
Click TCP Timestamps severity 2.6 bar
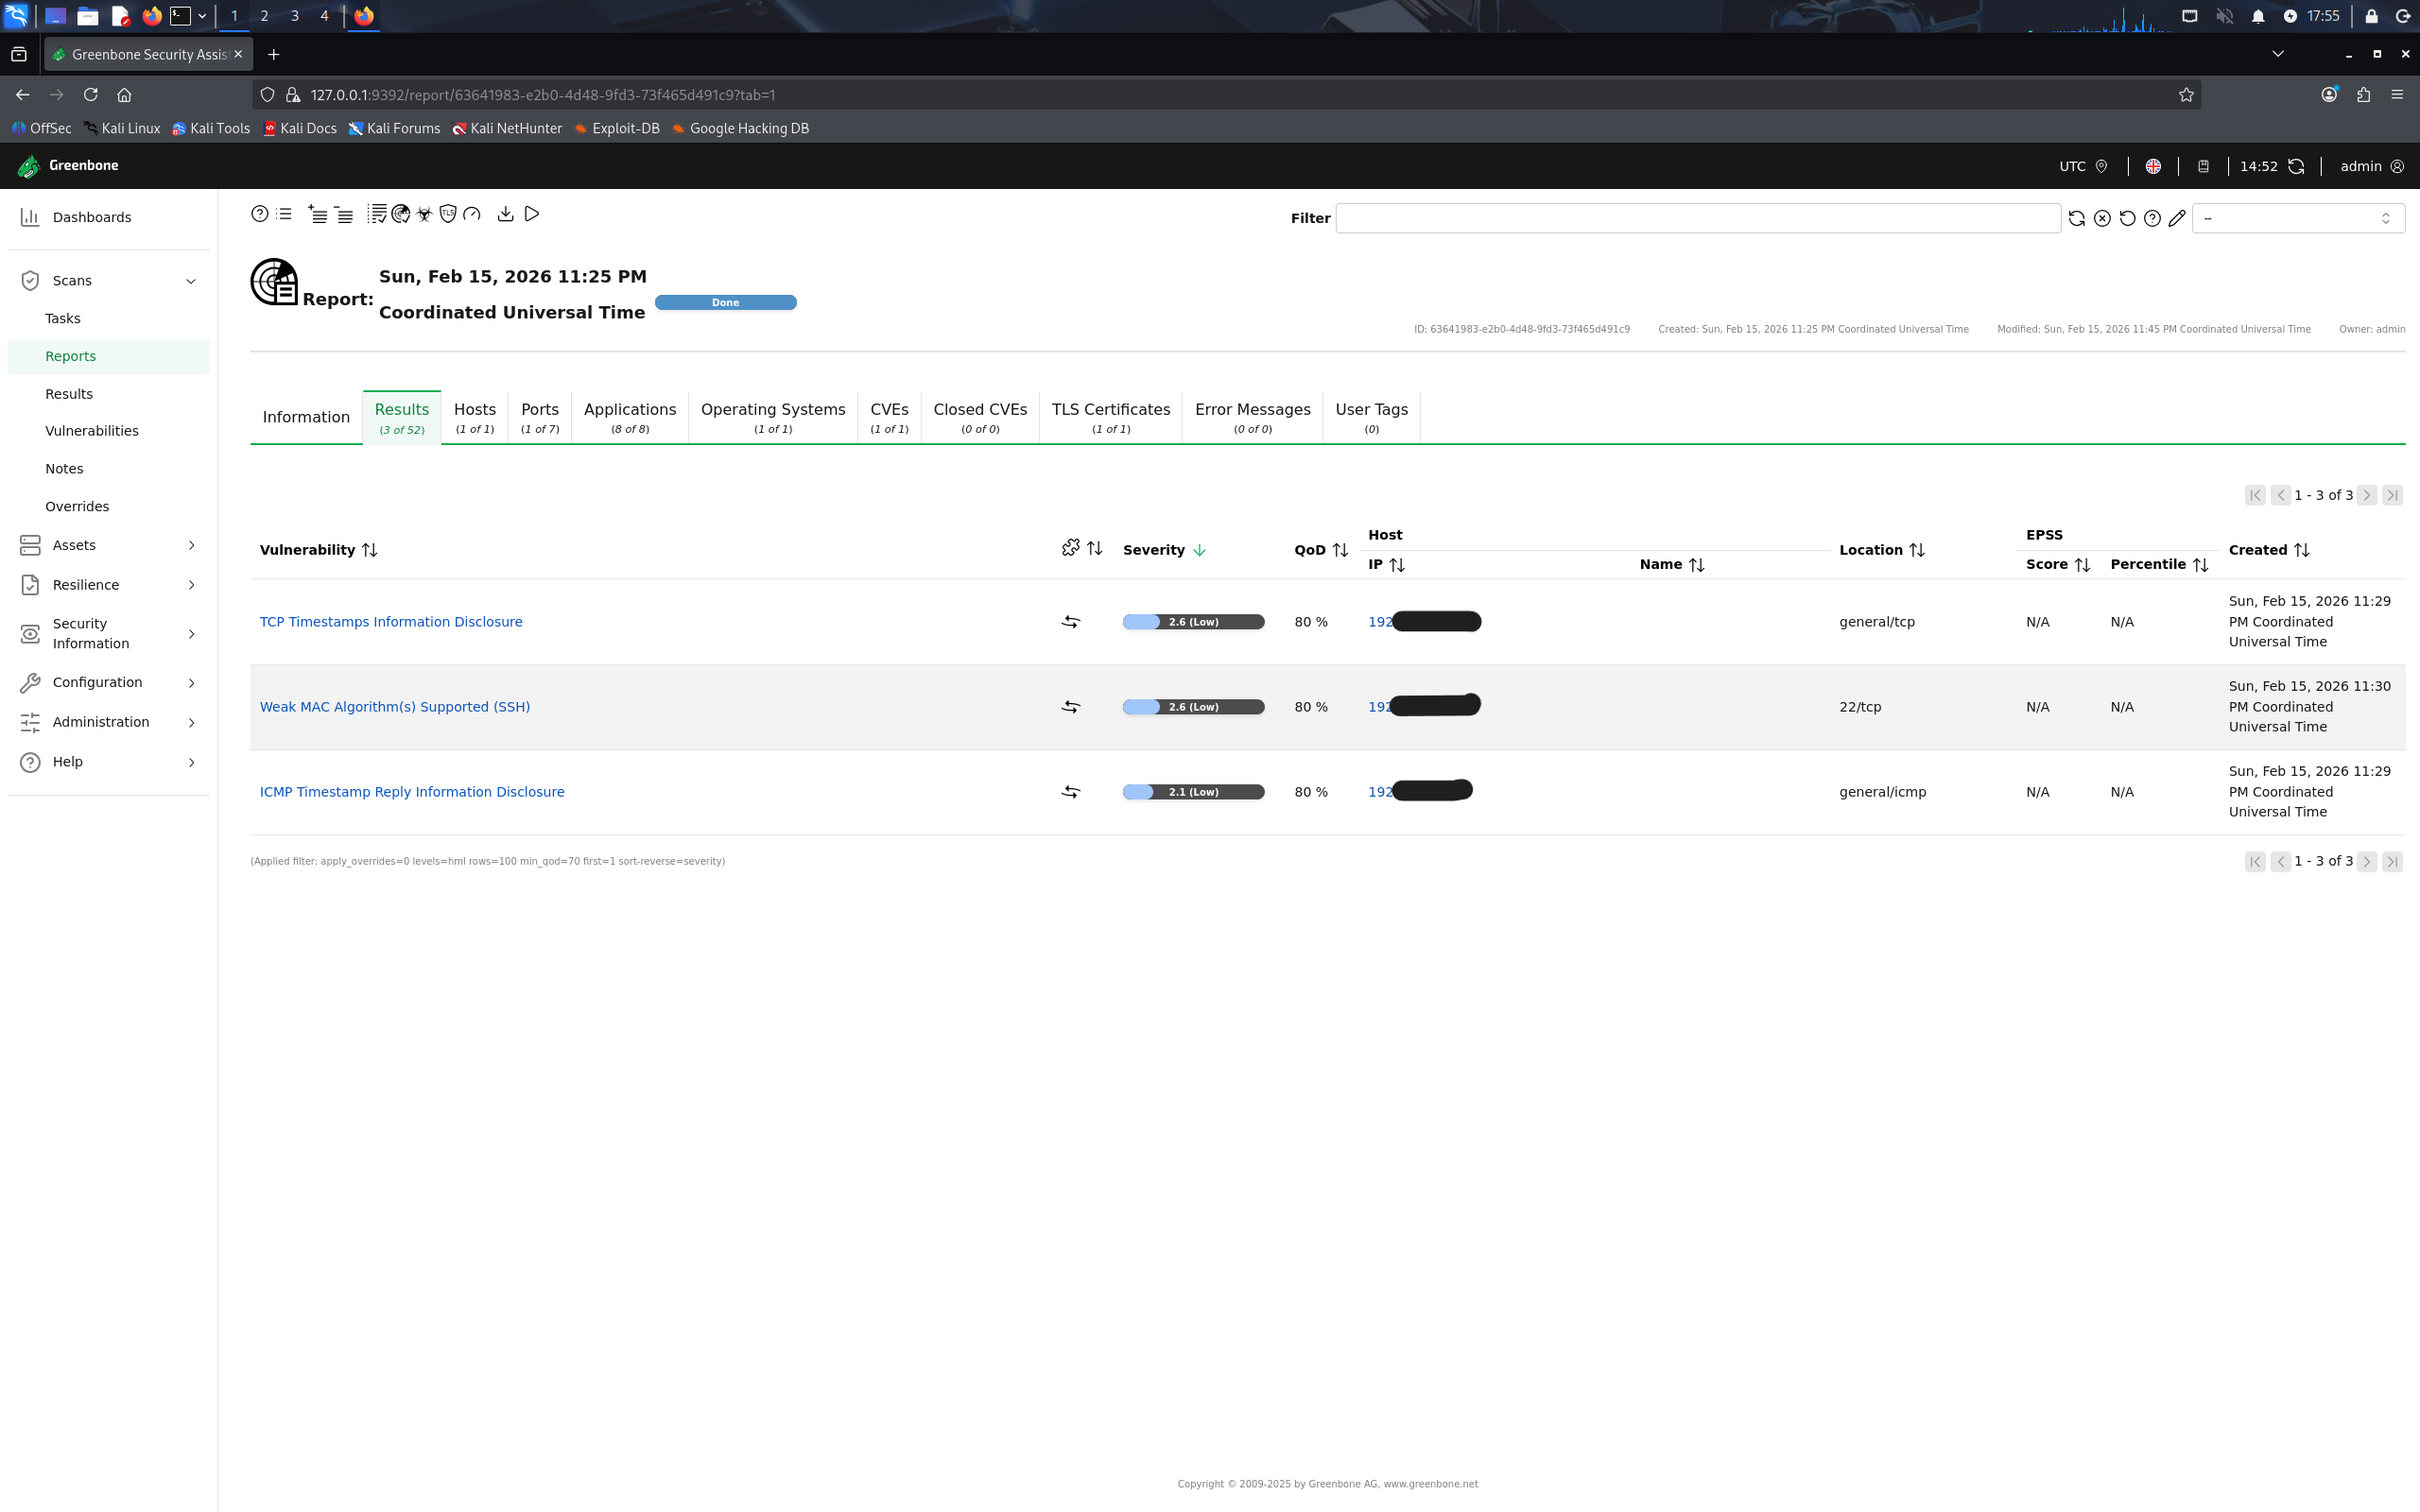[1193, 622]
